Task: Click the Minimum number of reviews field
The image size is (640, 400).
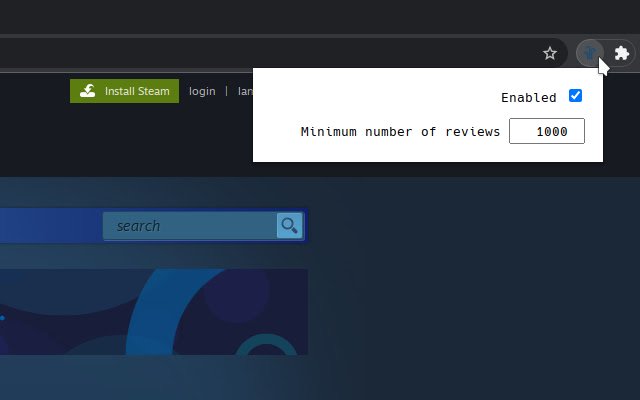Action: coord(547,131)
